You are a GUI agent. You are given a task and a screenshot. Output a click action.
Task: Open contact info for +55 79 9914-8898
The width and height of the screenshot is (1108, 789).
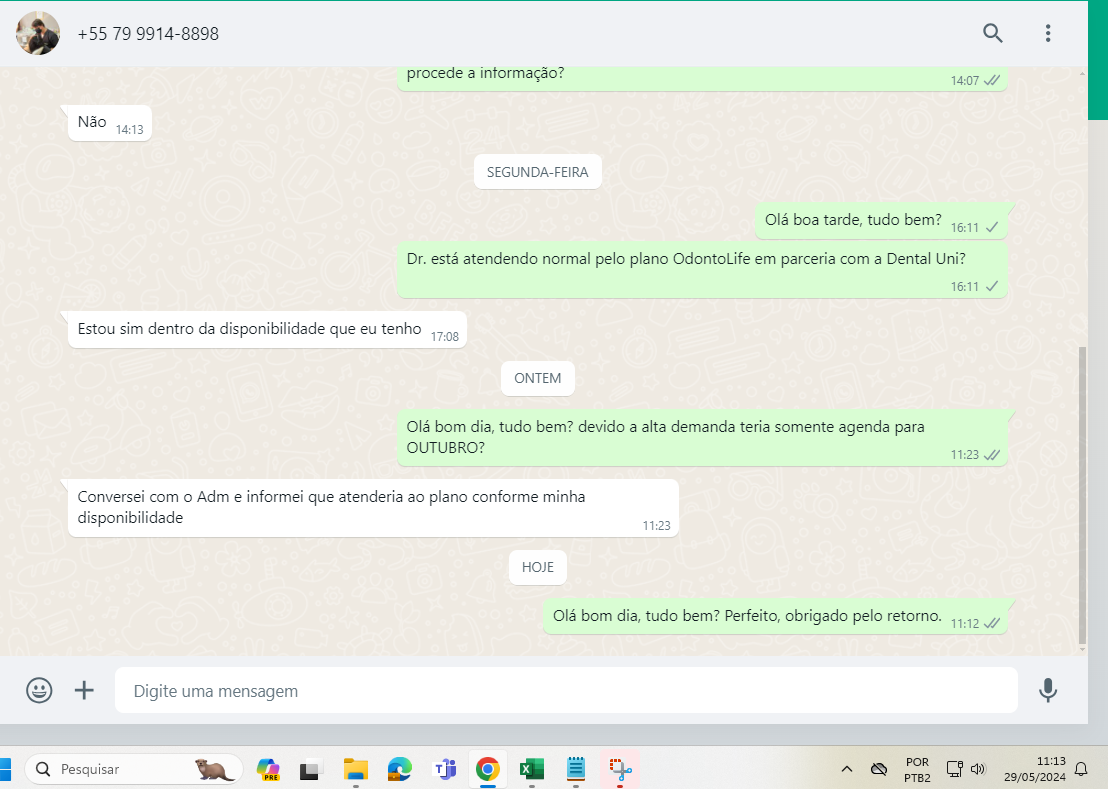[148, 34]
